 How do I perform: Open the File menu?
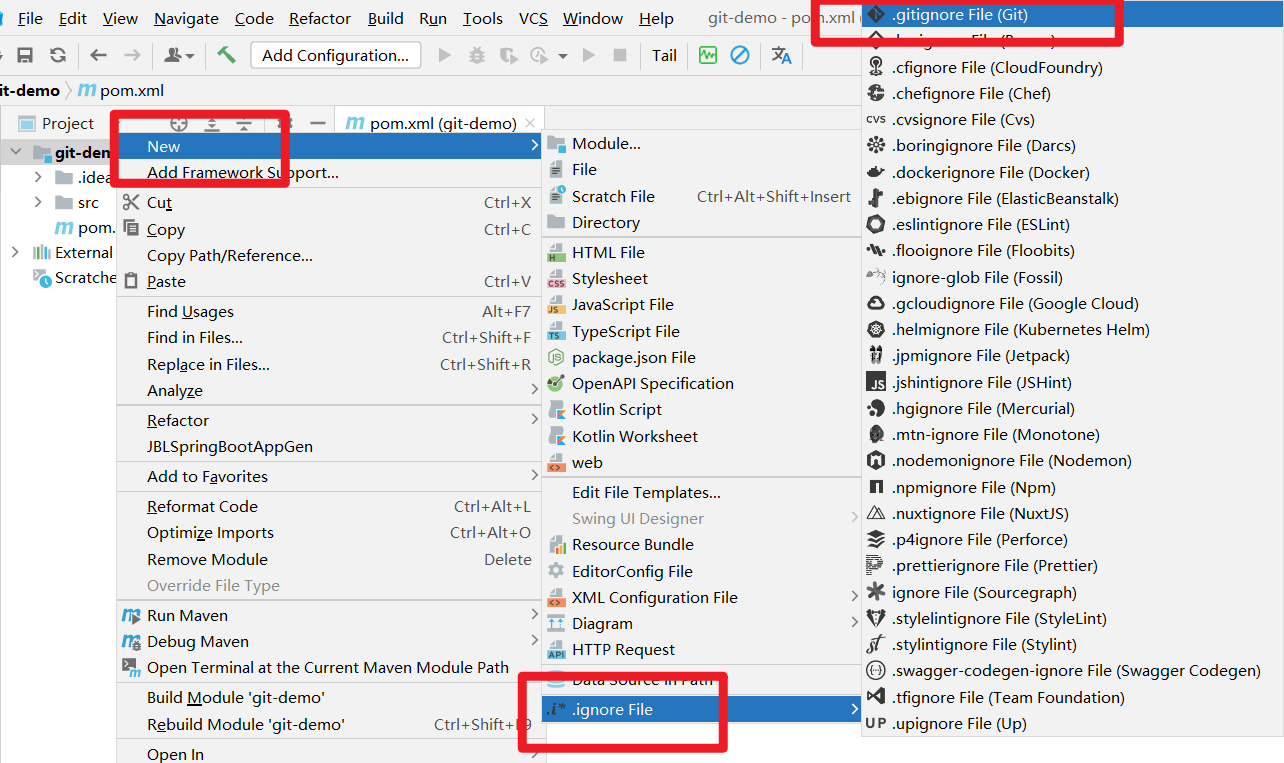pyautogui.click(x=30, y=18)
